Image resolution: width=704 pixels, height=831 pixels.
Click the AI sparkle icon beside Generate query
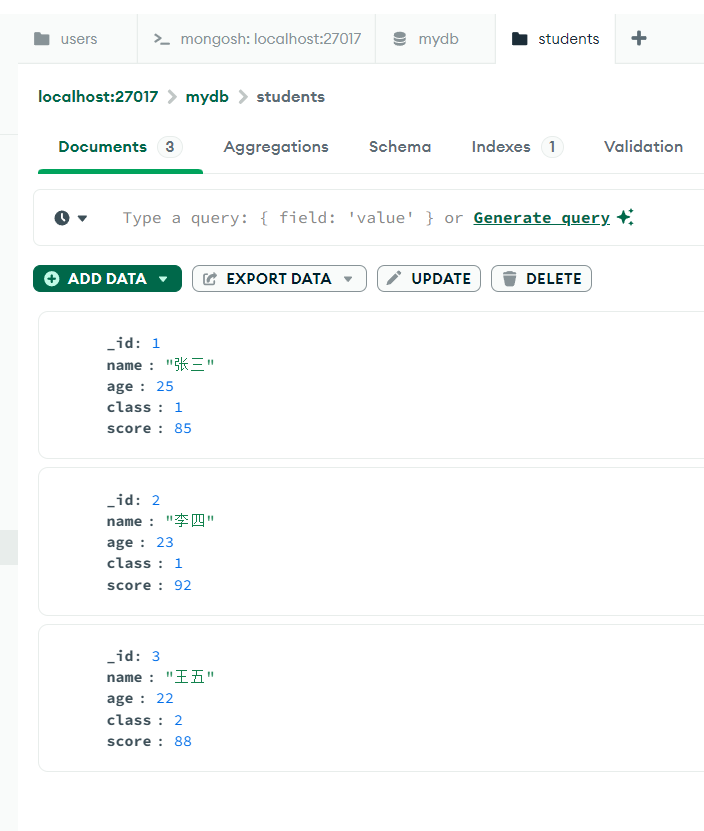click(625, 217)
